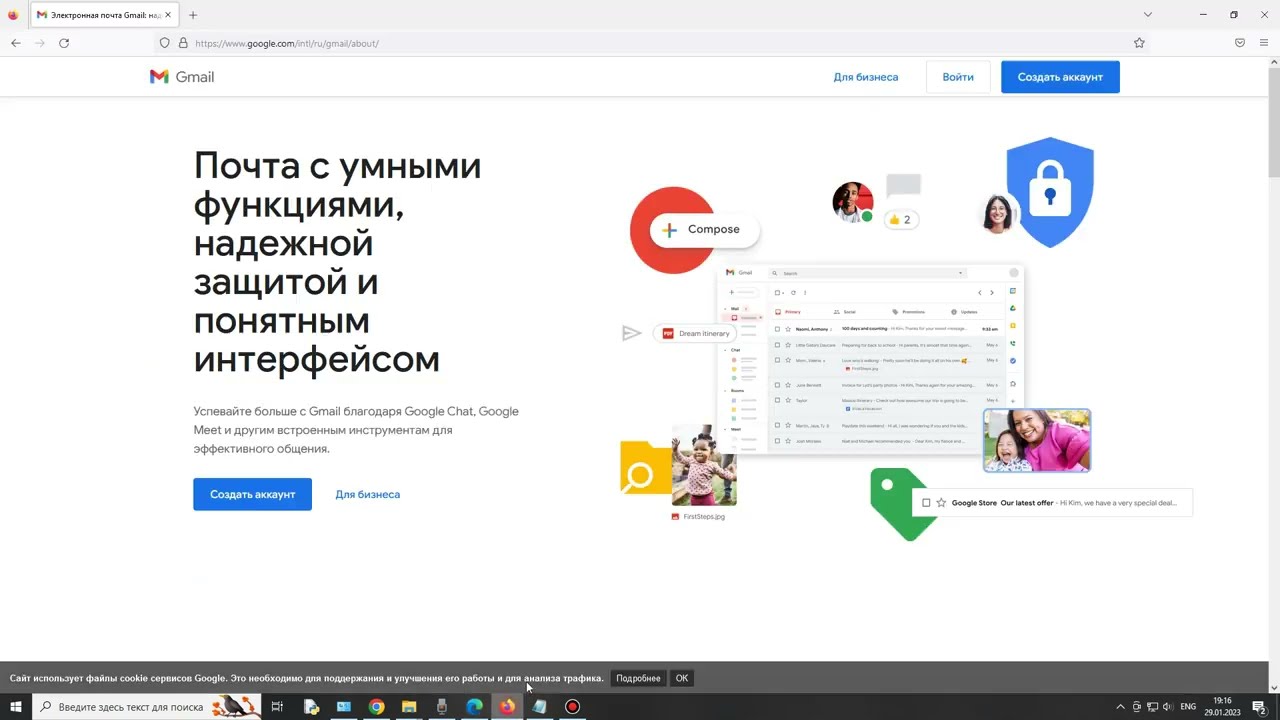The image size is (1280, 720).
Task: Open the microphone app in taskbar
Action: pos(441,707)
